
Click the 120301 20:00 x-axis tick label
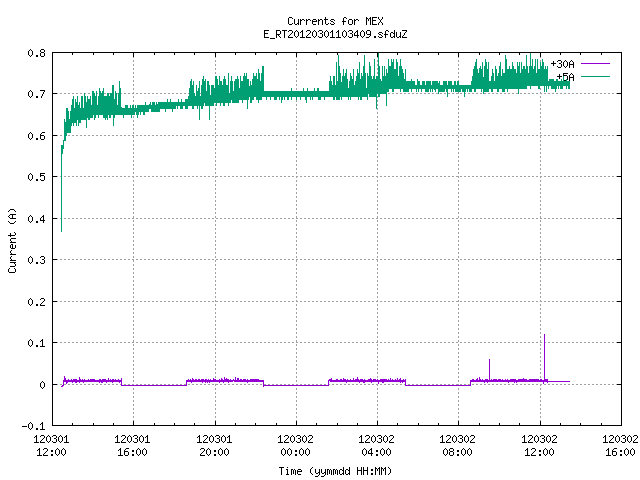click(x=214, y=446)
